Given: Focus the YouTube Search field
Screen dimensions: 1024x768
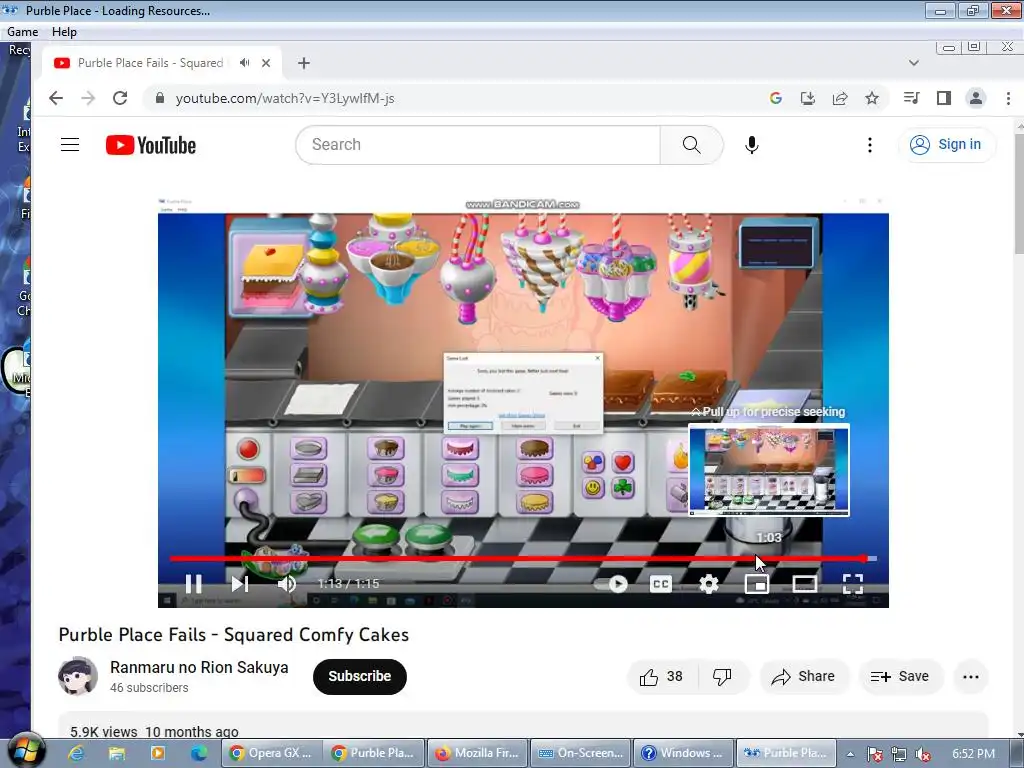Looking at the screenshot, I should point(478,144).
